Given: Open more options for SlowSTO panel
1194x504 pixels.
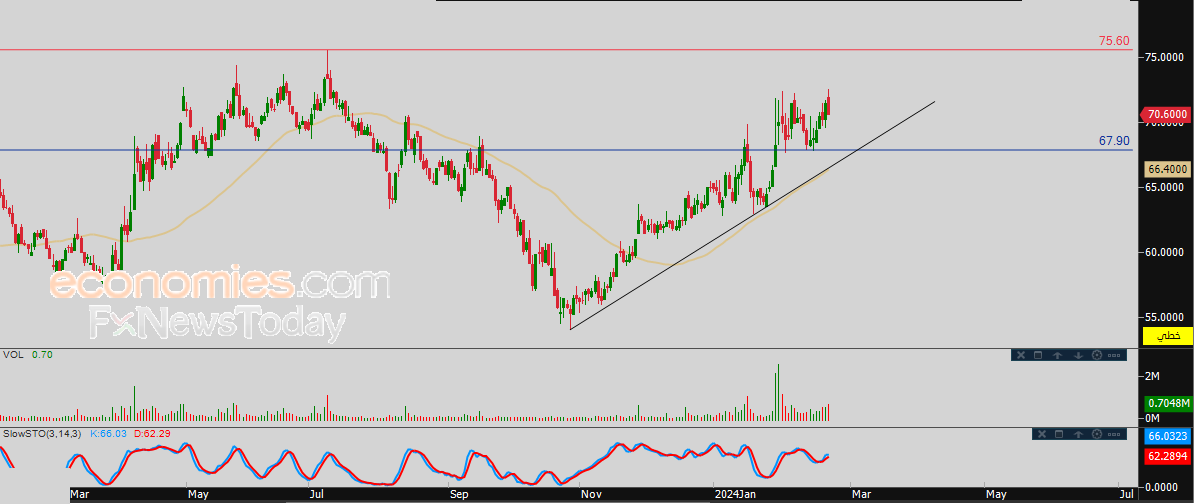Looking at the screenshot, I should [x=1114, y=434].
